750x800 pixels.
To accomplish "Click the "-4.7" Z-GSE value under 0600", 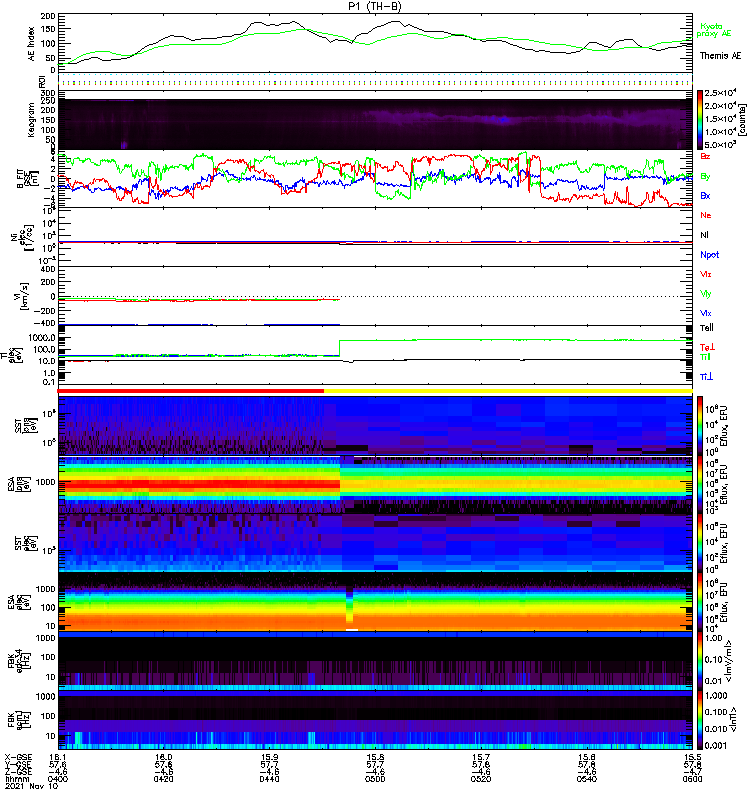I will click(692, 772).
